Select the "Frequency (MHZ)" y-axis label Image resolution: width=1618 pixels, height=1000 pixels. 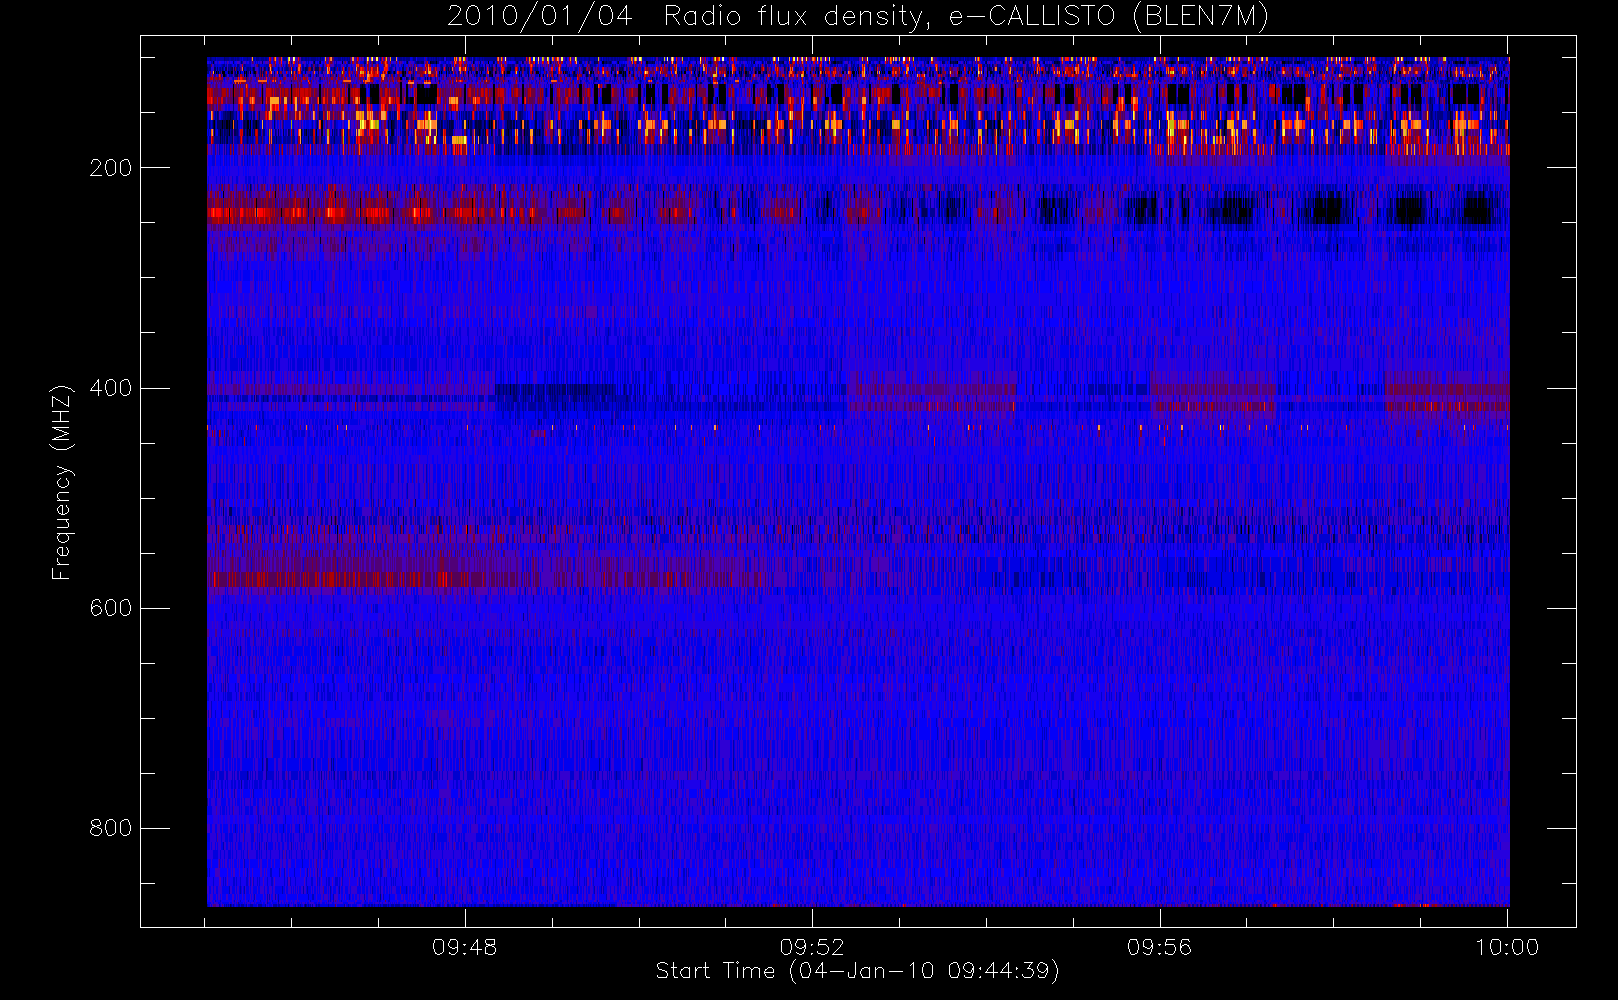tap(62, 482)
